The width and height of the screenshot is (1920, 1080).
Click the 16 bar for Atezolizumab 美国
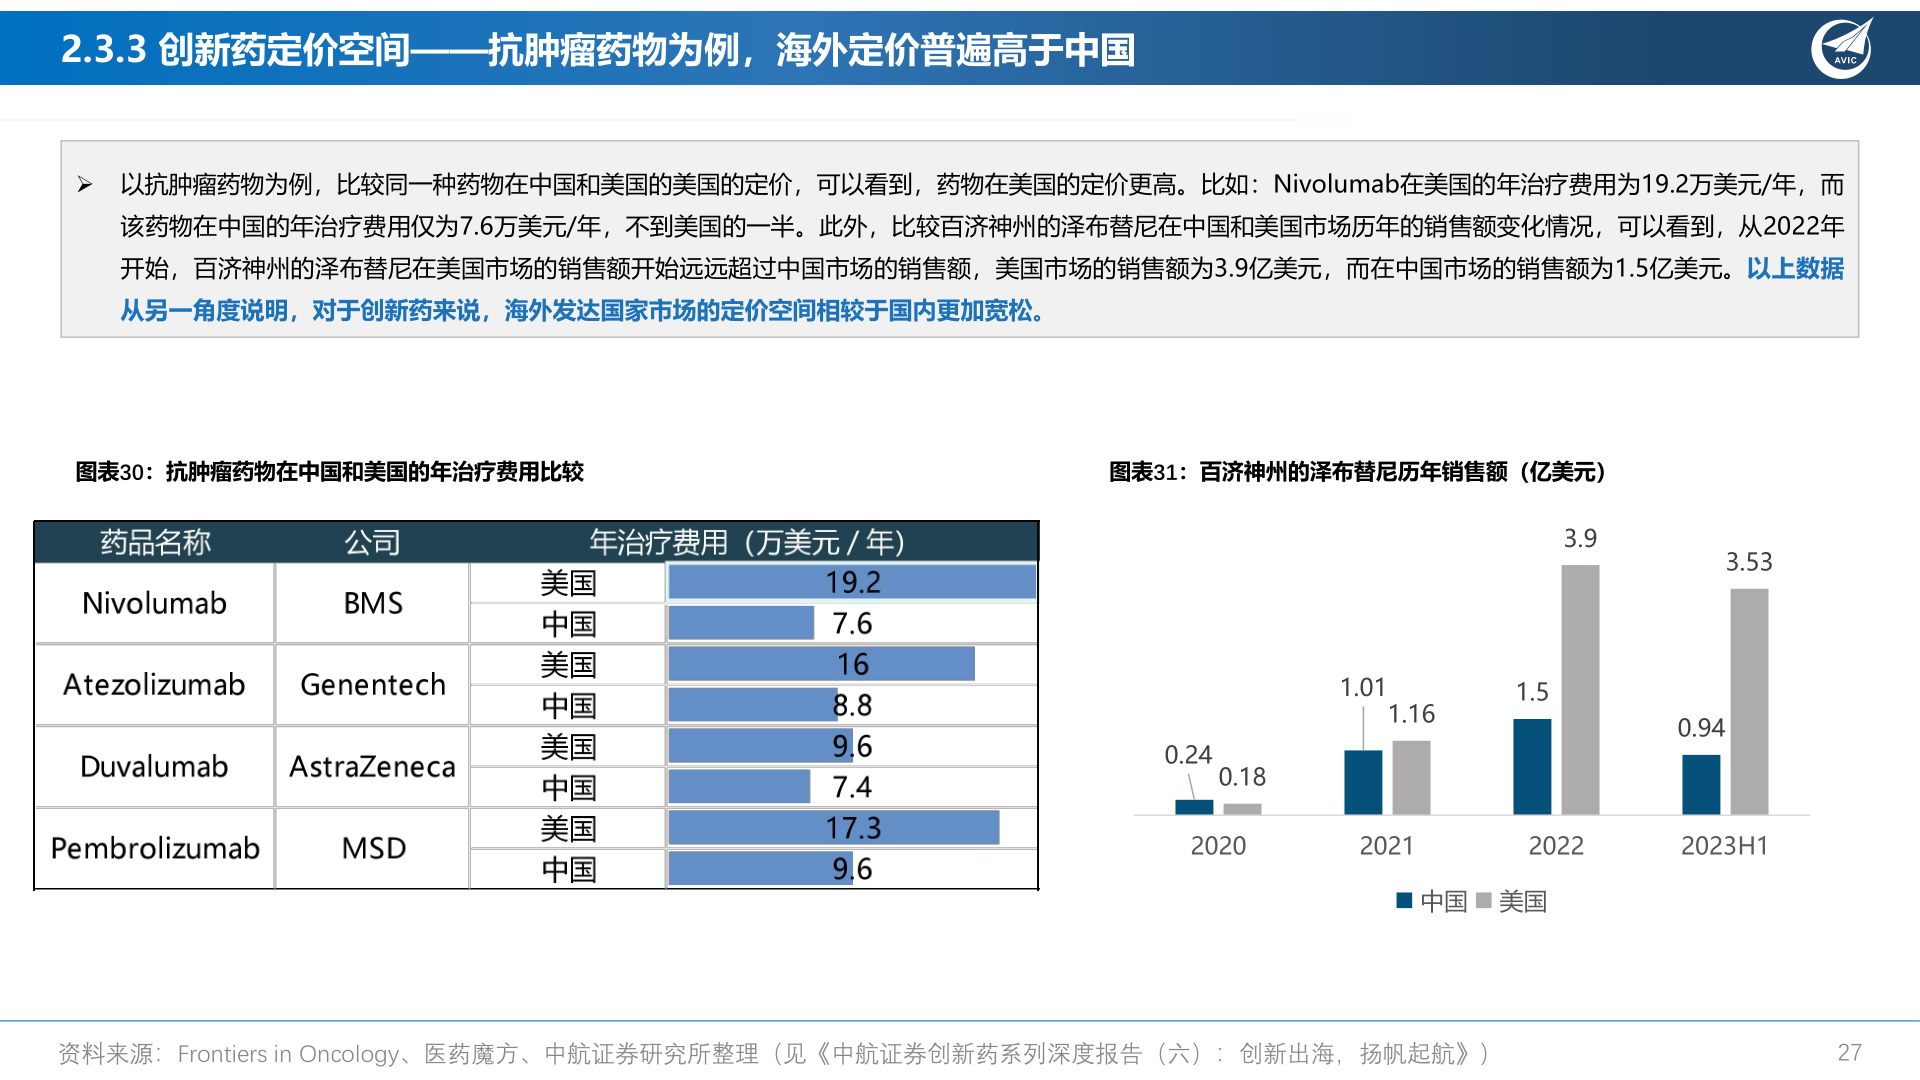(822, 664)
